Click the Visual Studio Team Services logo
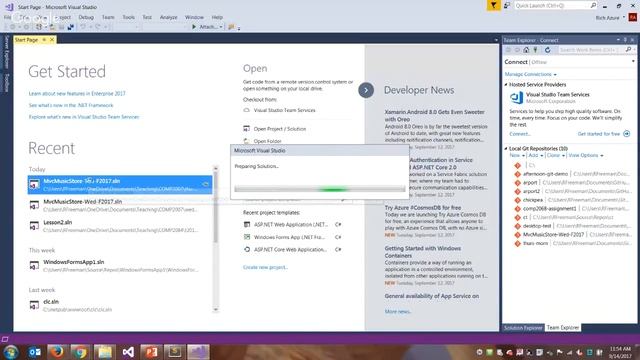The image size is (640, 360). [x=516, y=98]
